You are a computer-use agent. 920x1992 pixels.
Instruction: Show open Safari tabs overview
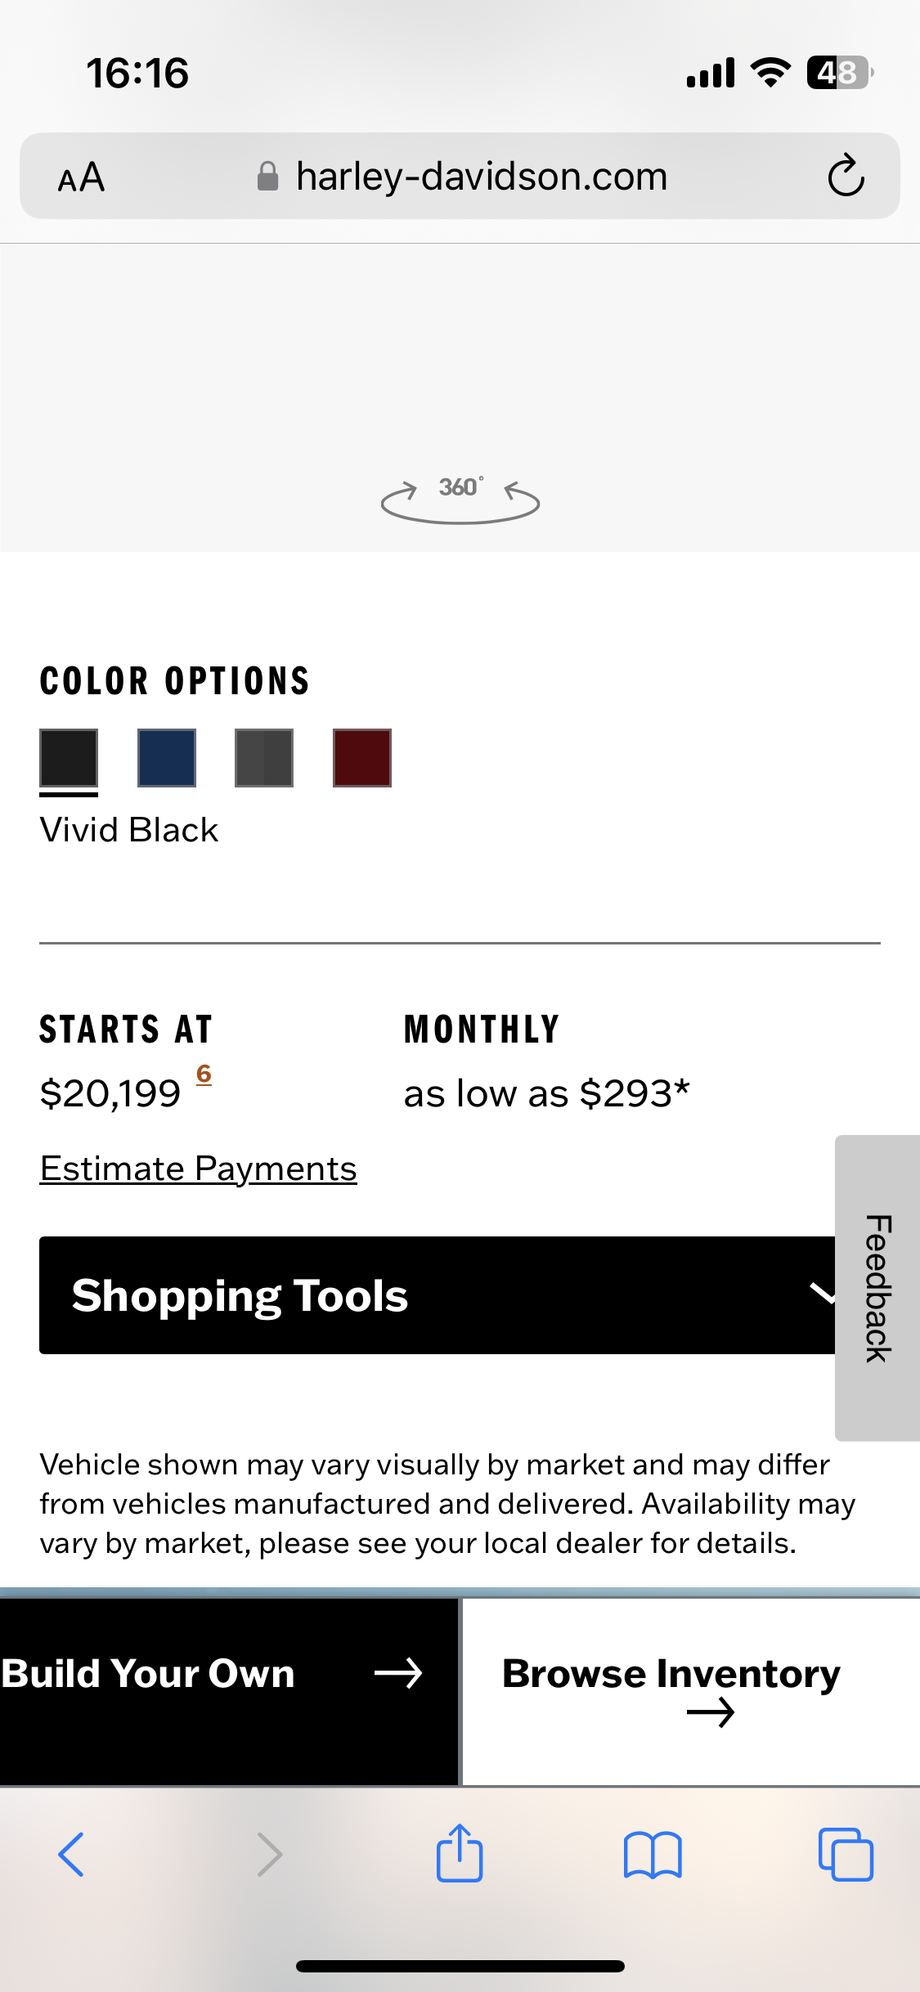pos(845,1854)
